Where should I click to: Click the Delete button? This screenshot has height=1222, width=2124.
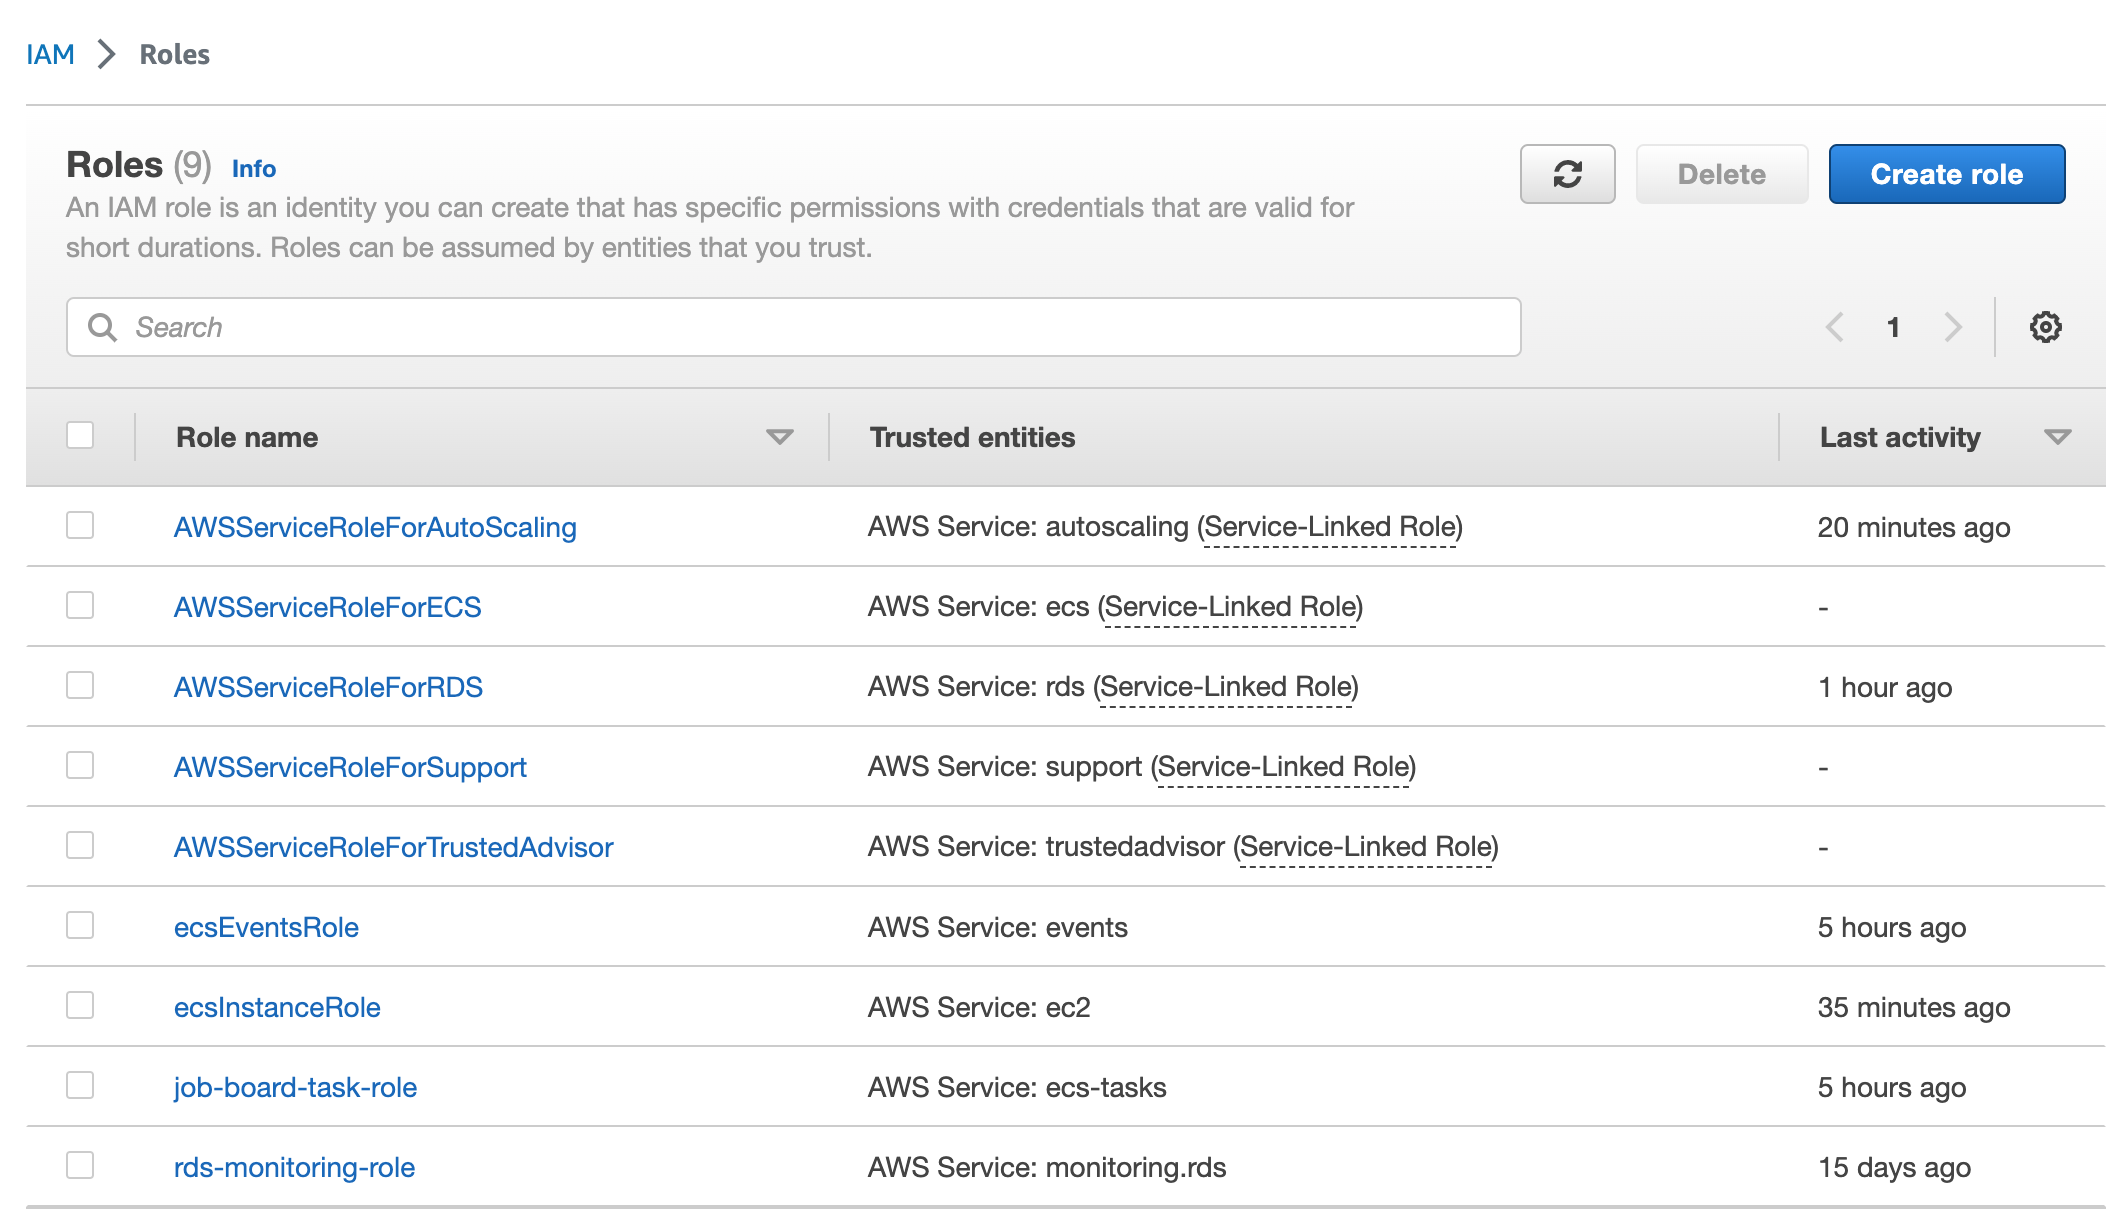coord(1721,174)
